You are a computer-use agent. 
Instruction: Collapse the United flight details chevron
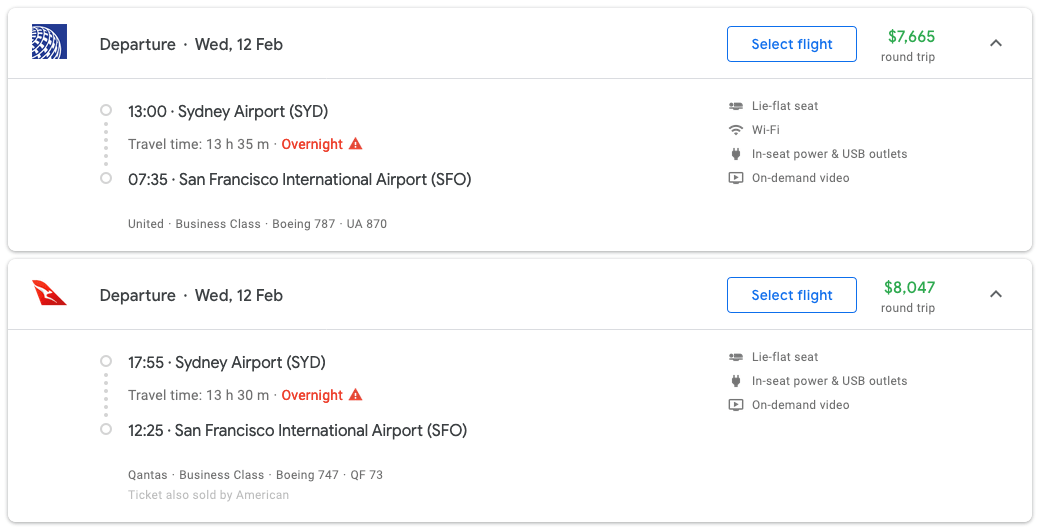995,43
